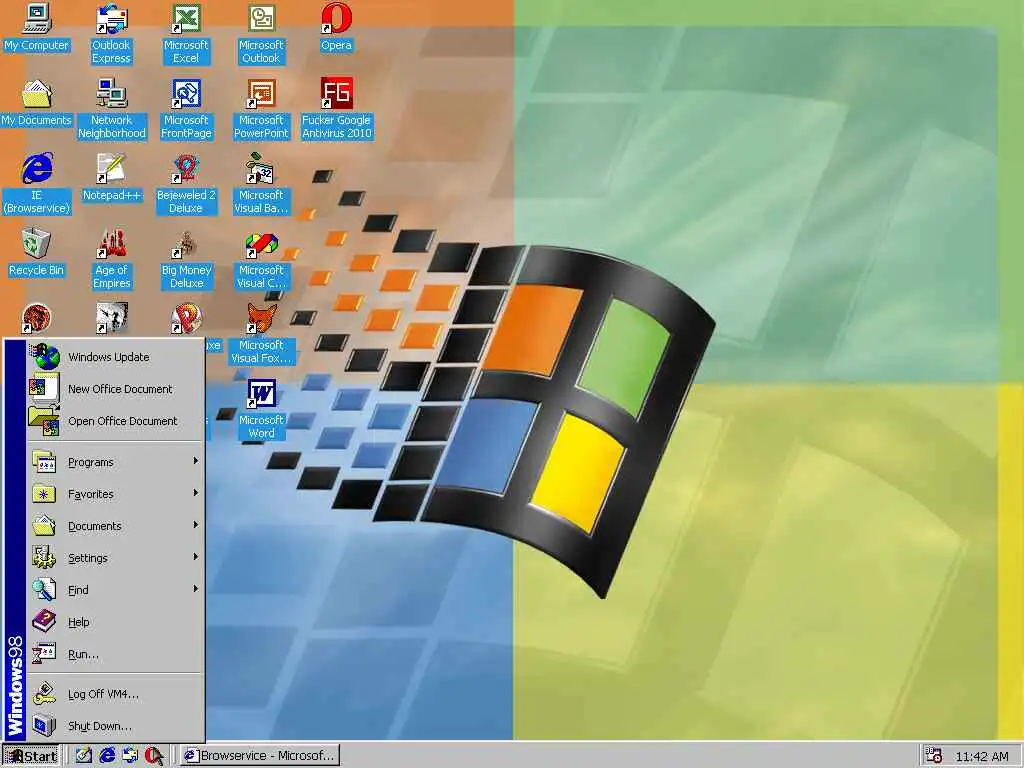The image size is (1024, 768).
Task: Choose Log Off VM4... in Start menu
Action: click(116, 694)
